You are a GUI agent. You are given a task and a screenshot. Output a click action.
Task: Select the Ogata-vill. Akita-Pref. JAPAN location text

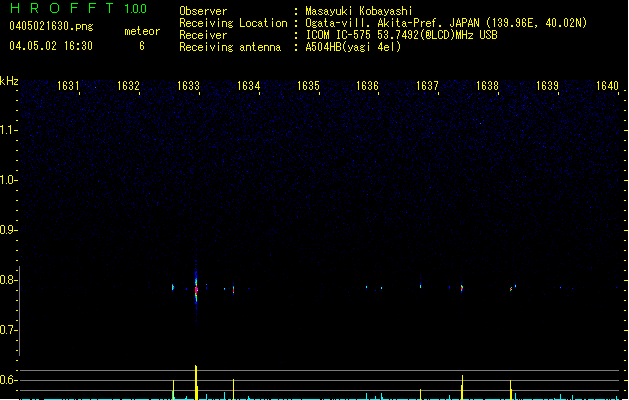446,23
